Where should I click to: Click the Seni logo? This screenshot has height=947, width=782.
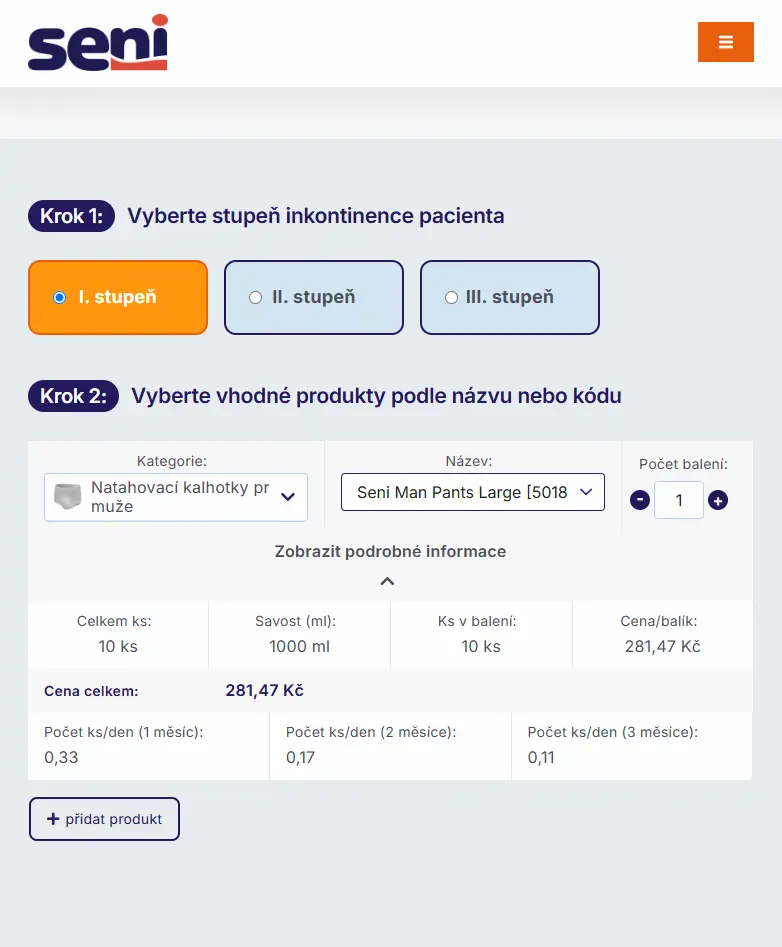pyautogui.click(x=98, y=42)
